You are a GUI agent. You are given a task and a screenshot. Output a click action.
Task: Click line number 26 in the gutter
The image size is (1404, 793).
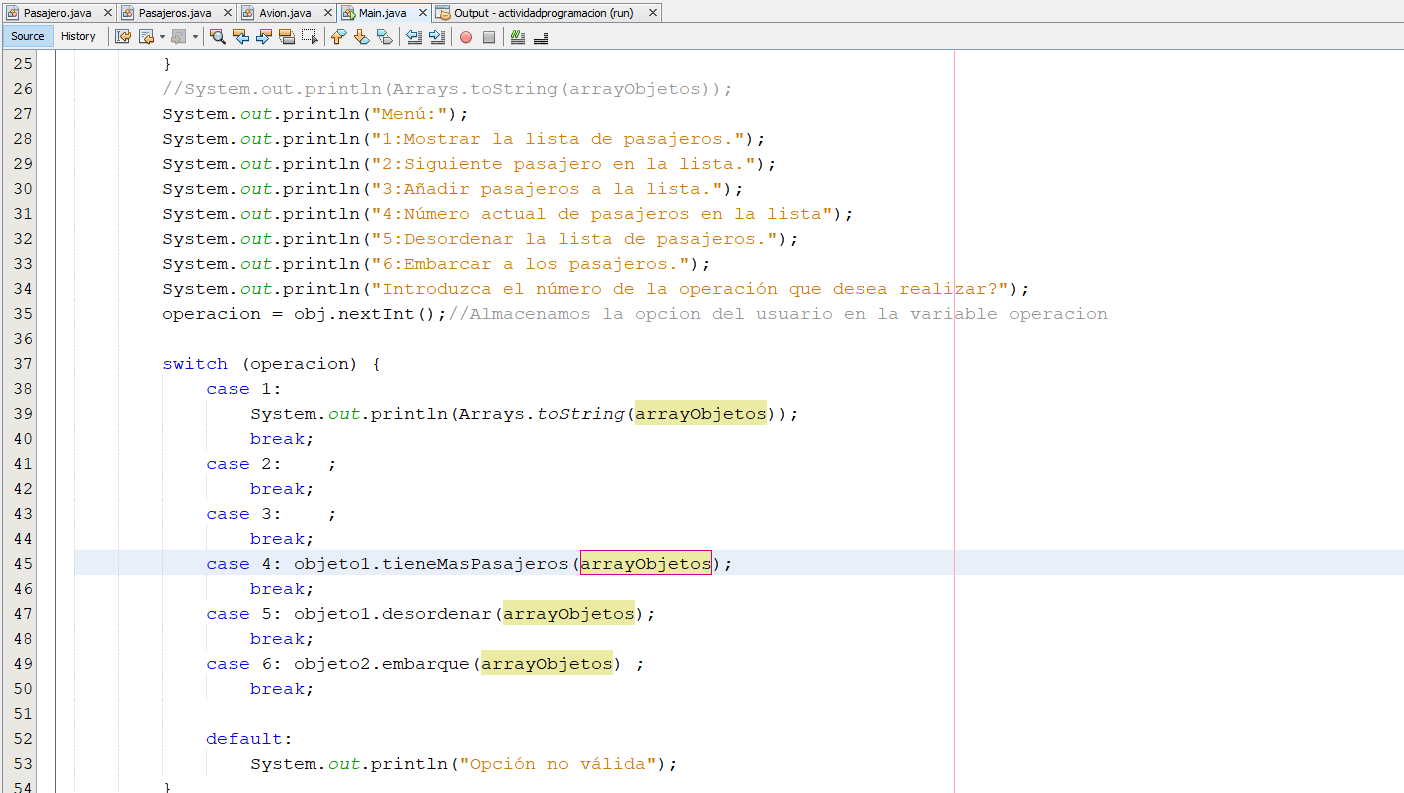pos(23,89)
